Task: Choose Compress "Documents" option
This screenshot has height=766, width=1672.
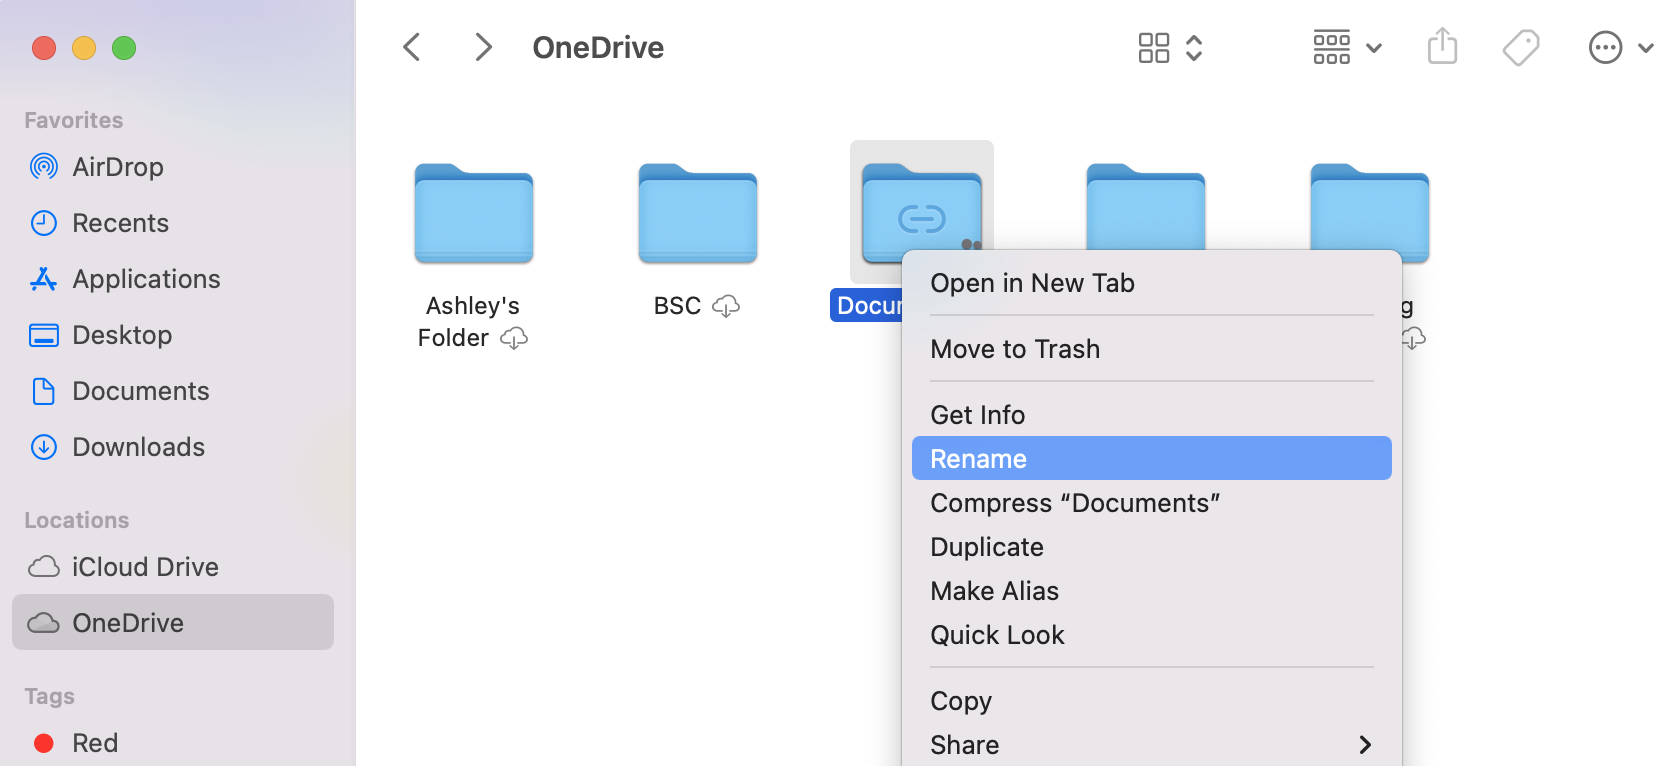Action: (x=1152, y=503)
